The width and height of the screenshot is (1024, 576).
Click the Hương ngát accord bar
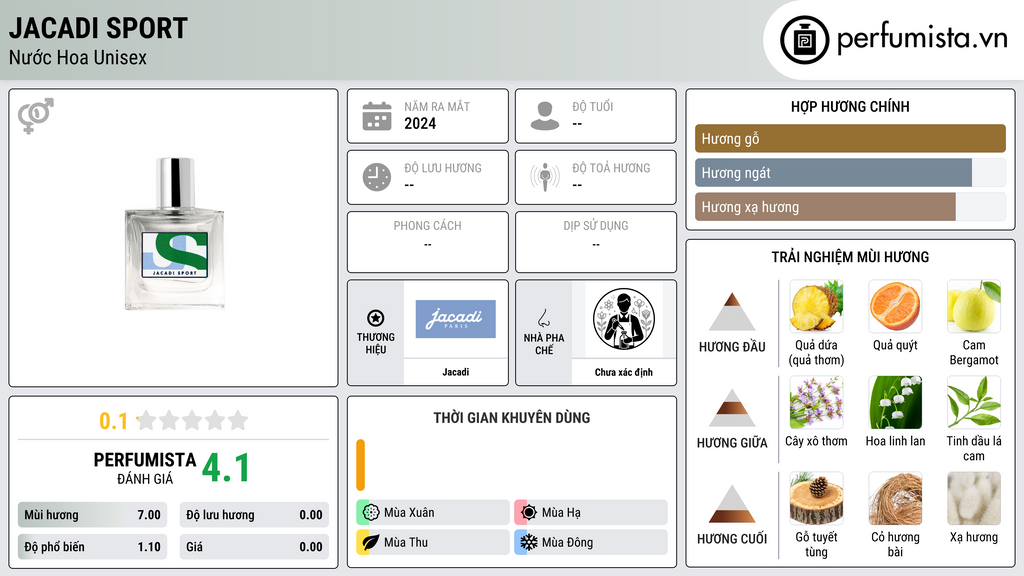(x=850, y=172)
